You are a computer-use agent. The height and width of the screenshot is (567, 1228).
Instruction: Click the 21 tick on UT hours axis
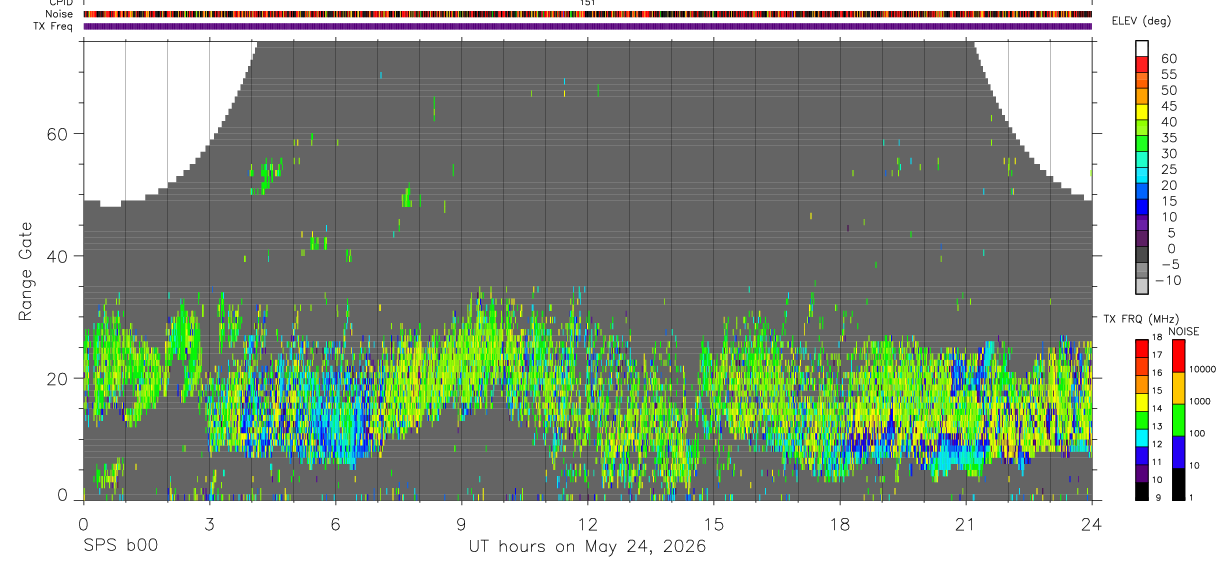[x=966, y=524]
